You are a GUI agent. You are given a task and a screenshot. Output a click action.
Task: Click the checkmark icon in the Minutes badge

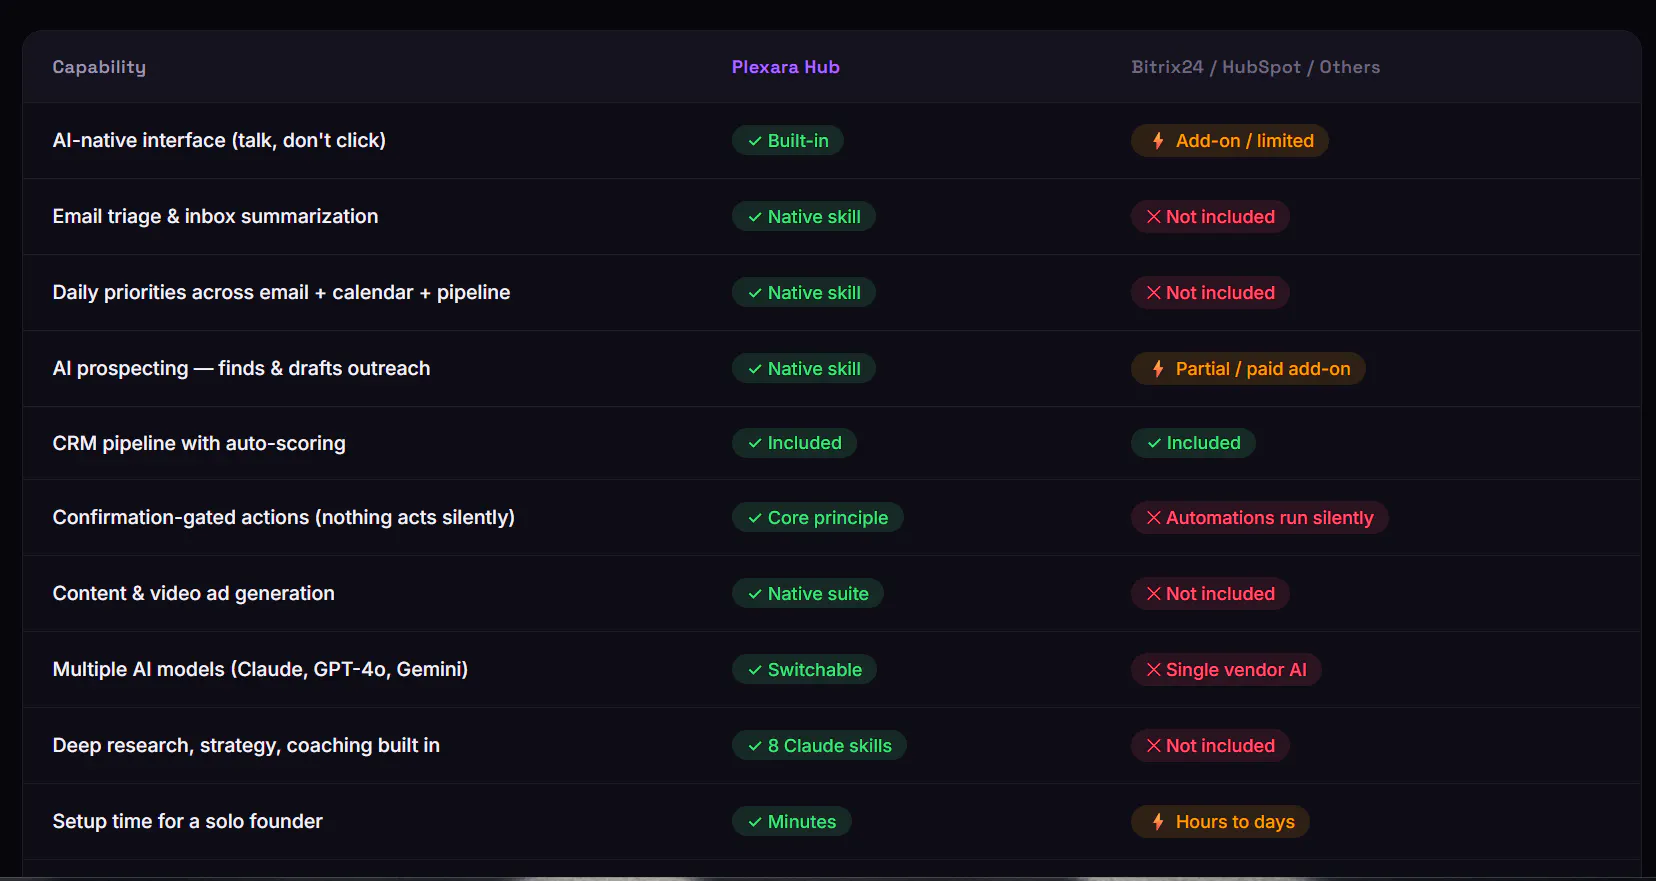(755, 822)
